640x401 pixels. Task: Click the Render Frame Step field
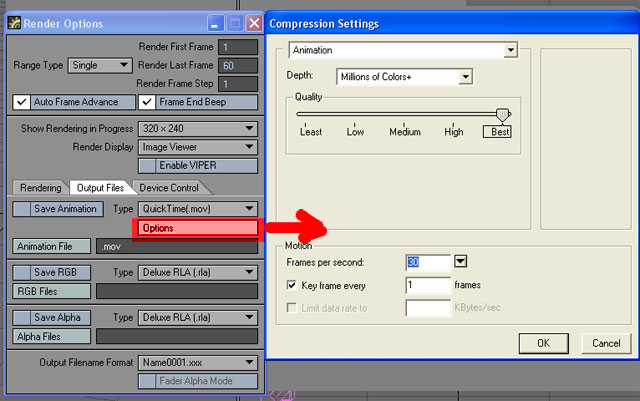point(238,84)
